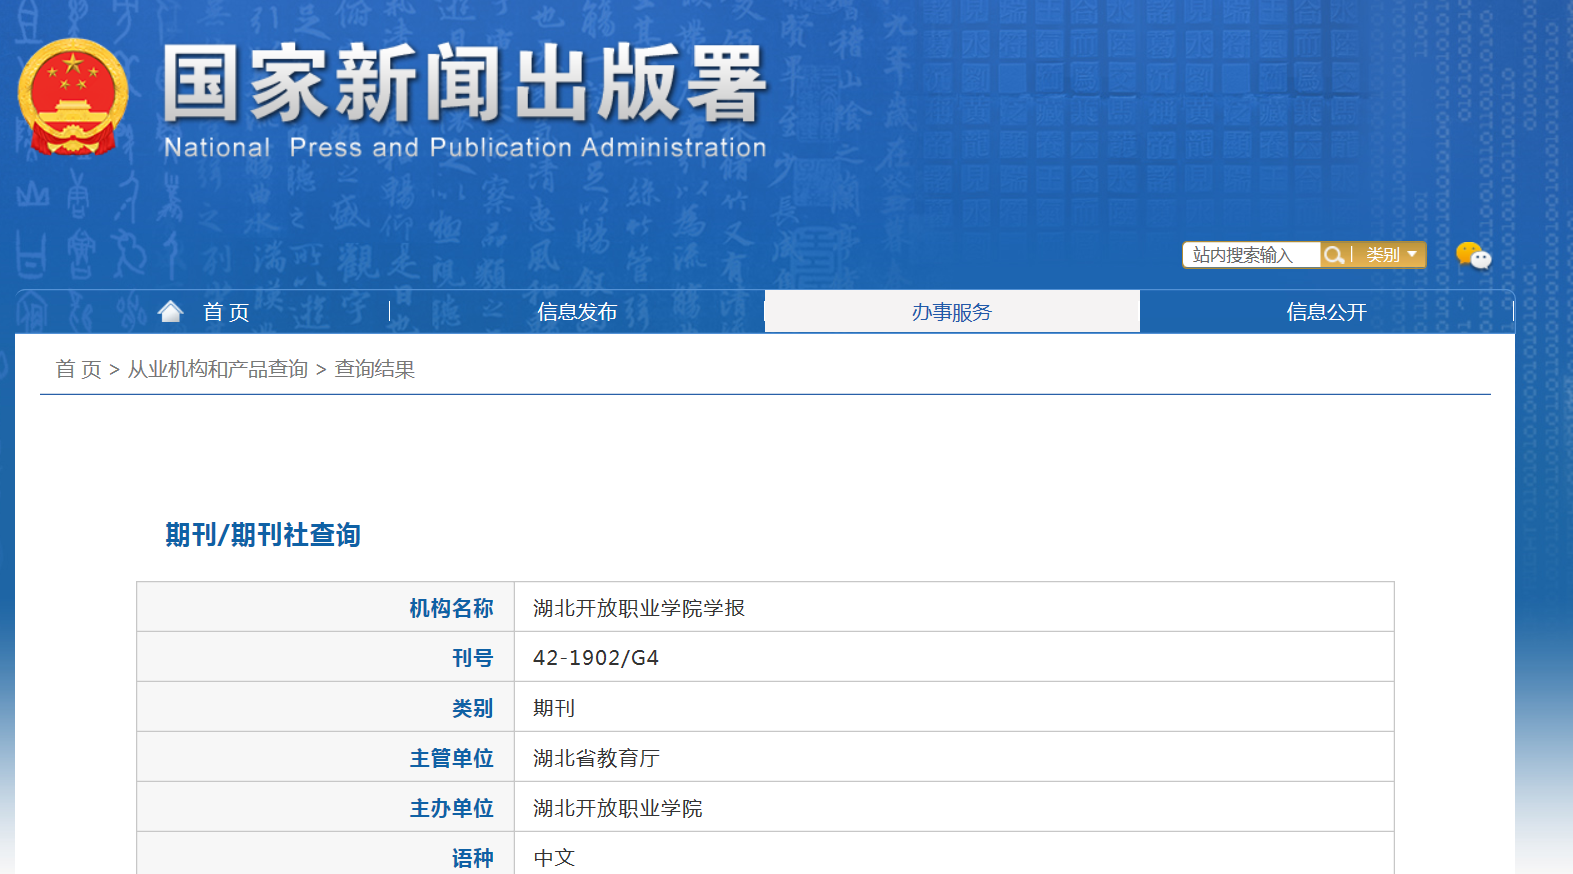Select the 办事服务 navigation tab

[951, 312]
